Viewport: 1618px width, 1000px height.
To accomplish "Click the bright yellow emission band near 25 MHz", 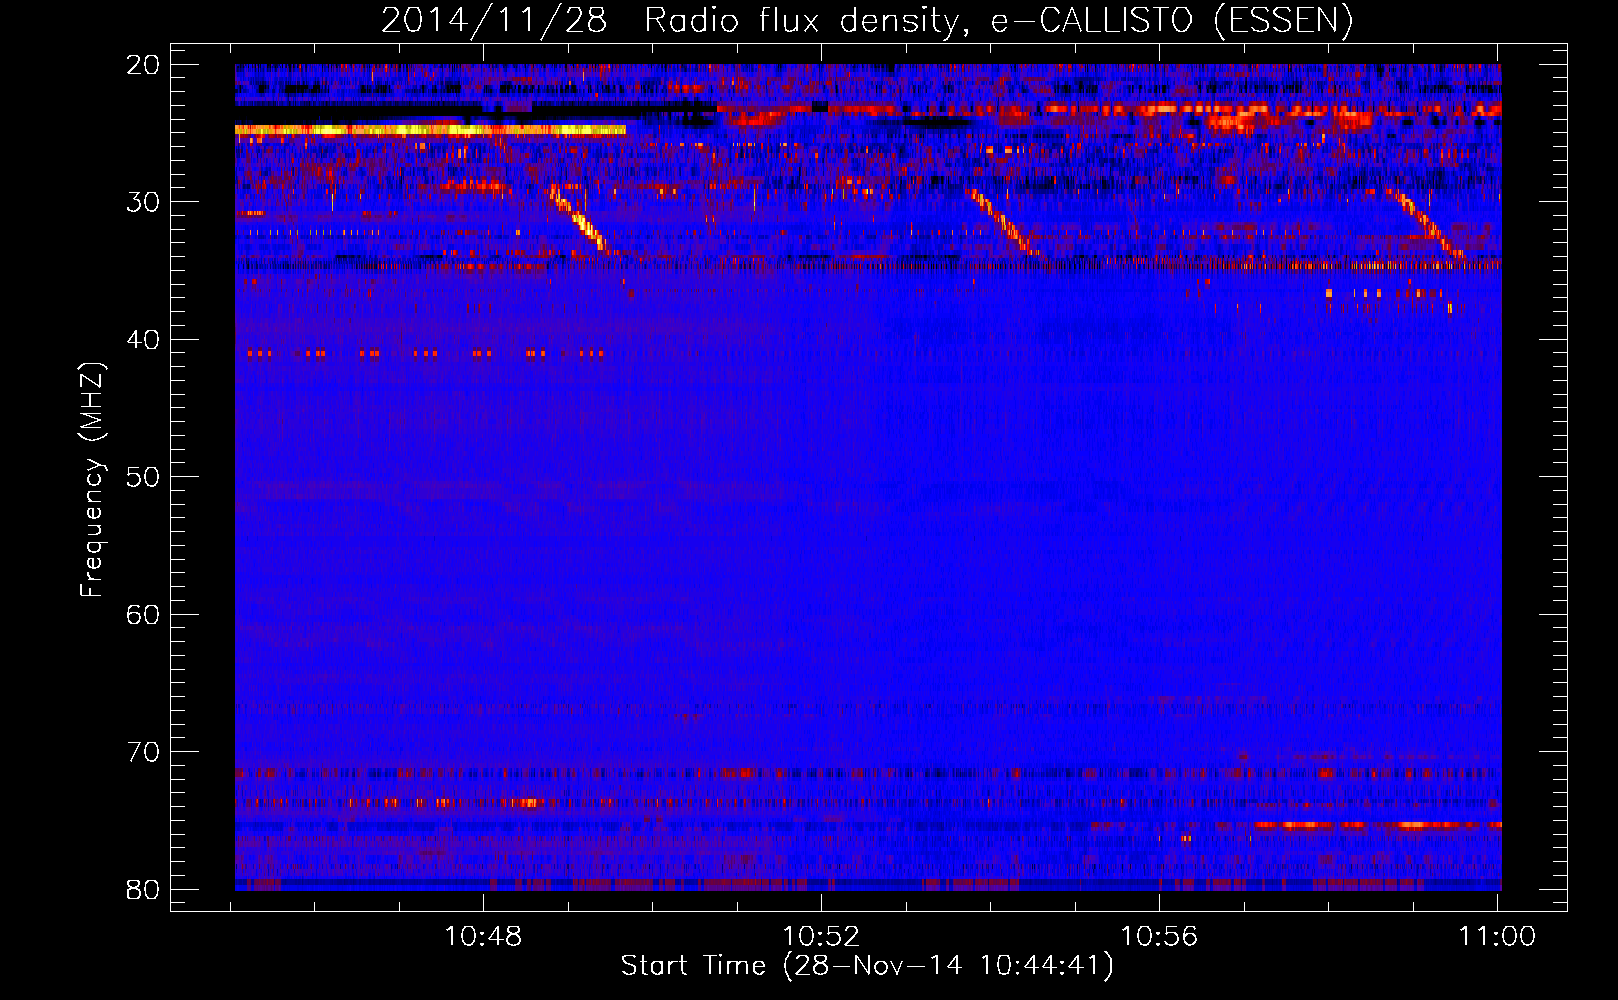I will tap(430, 130).
